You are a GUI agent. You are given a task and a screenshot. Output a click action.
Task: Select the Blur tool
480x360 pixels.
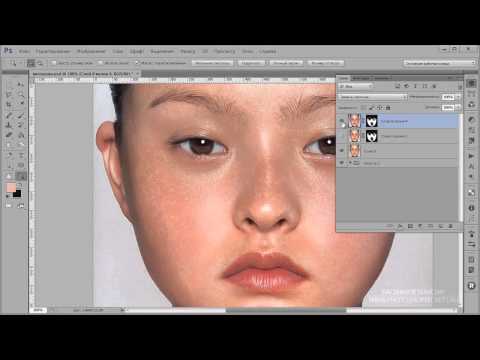click(x=9, y=145)
